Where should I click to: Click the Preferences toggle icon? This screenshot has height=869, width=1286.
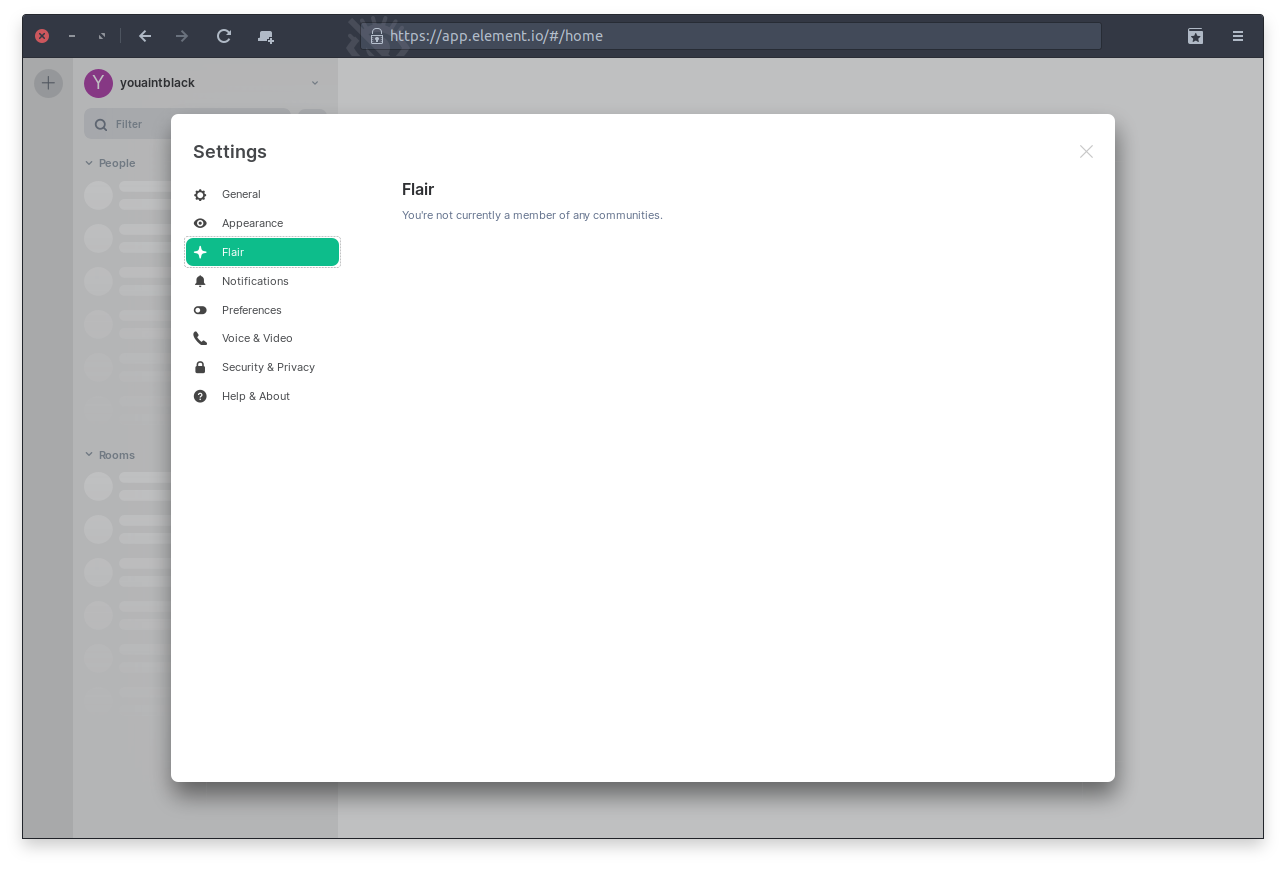pyautogui.click(x=200, y=311)
